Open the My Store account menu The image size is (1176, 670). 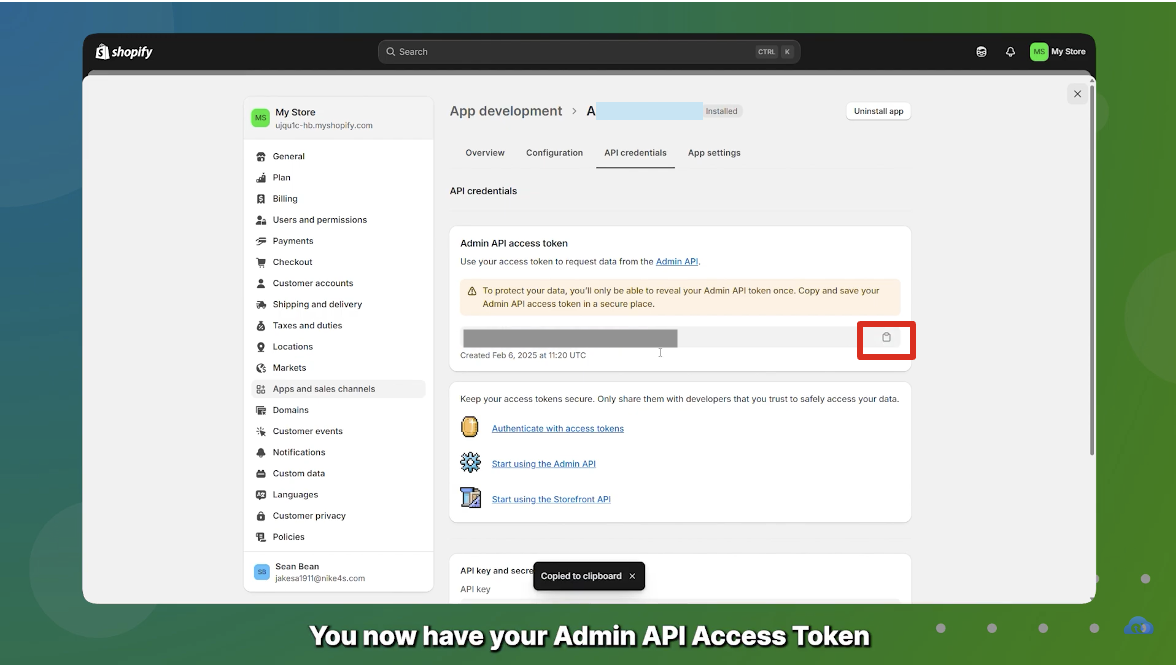coord(1058,52)
